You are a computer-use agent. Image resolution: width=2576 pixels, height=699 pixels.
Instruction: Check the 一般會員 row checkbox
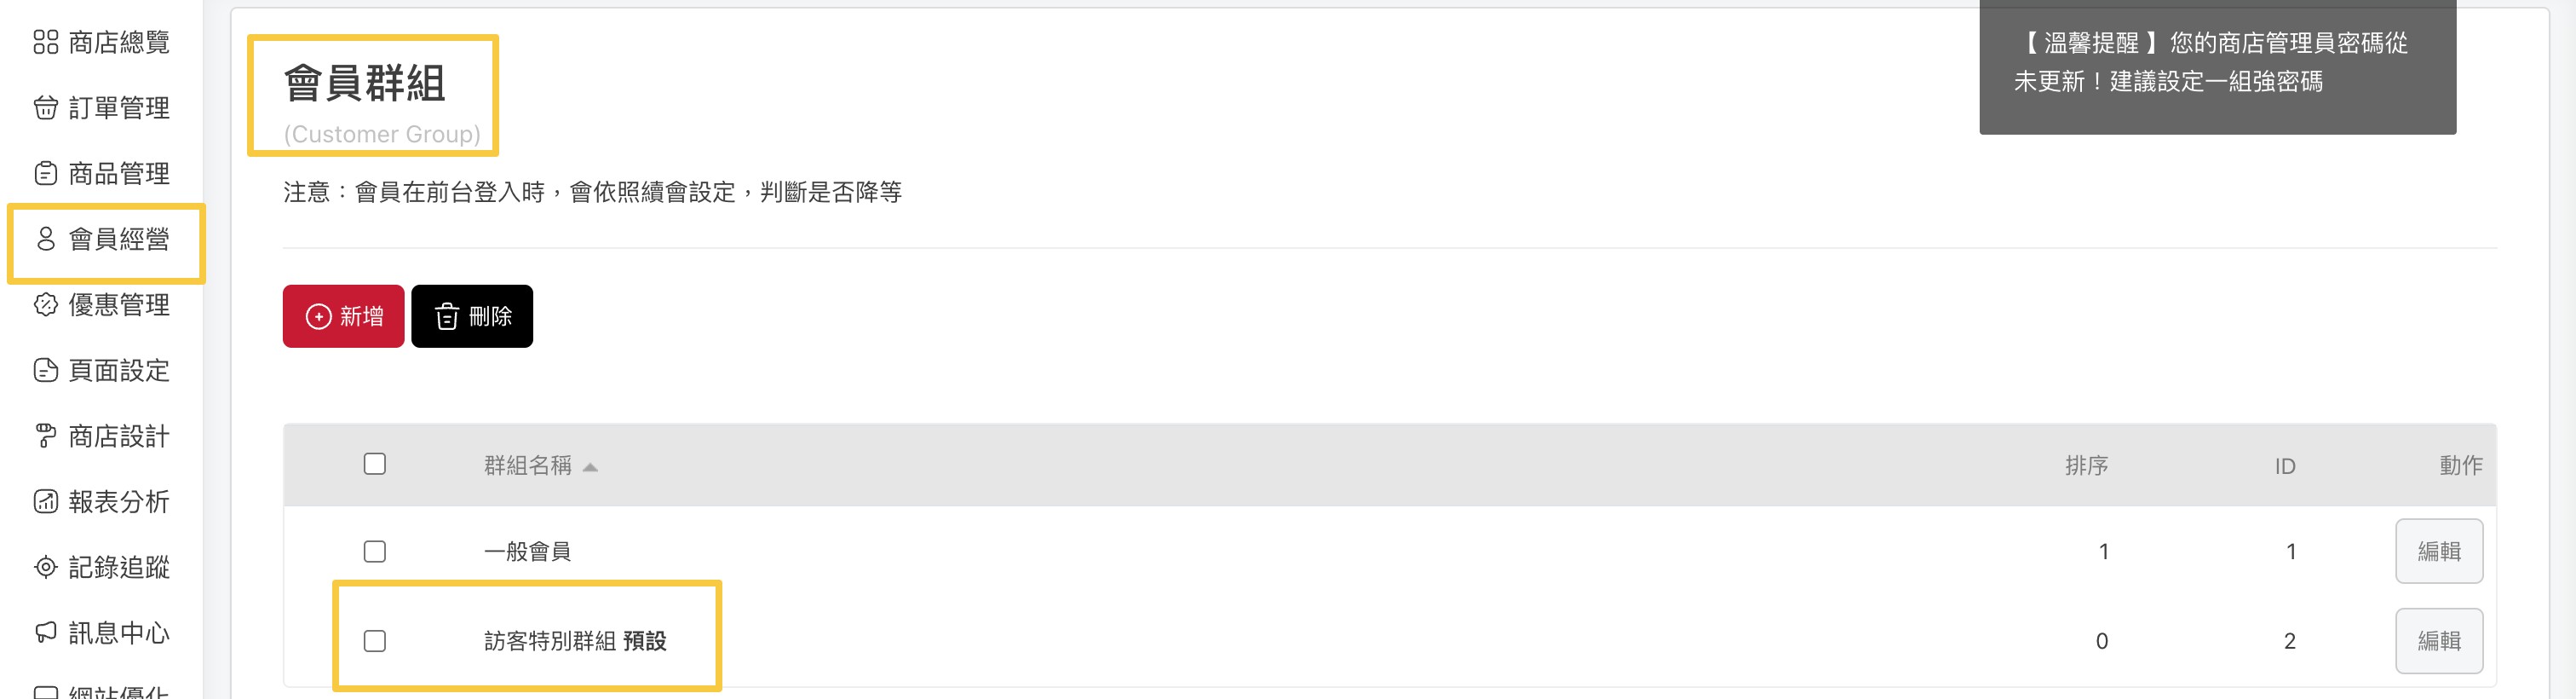coord(375,552)
